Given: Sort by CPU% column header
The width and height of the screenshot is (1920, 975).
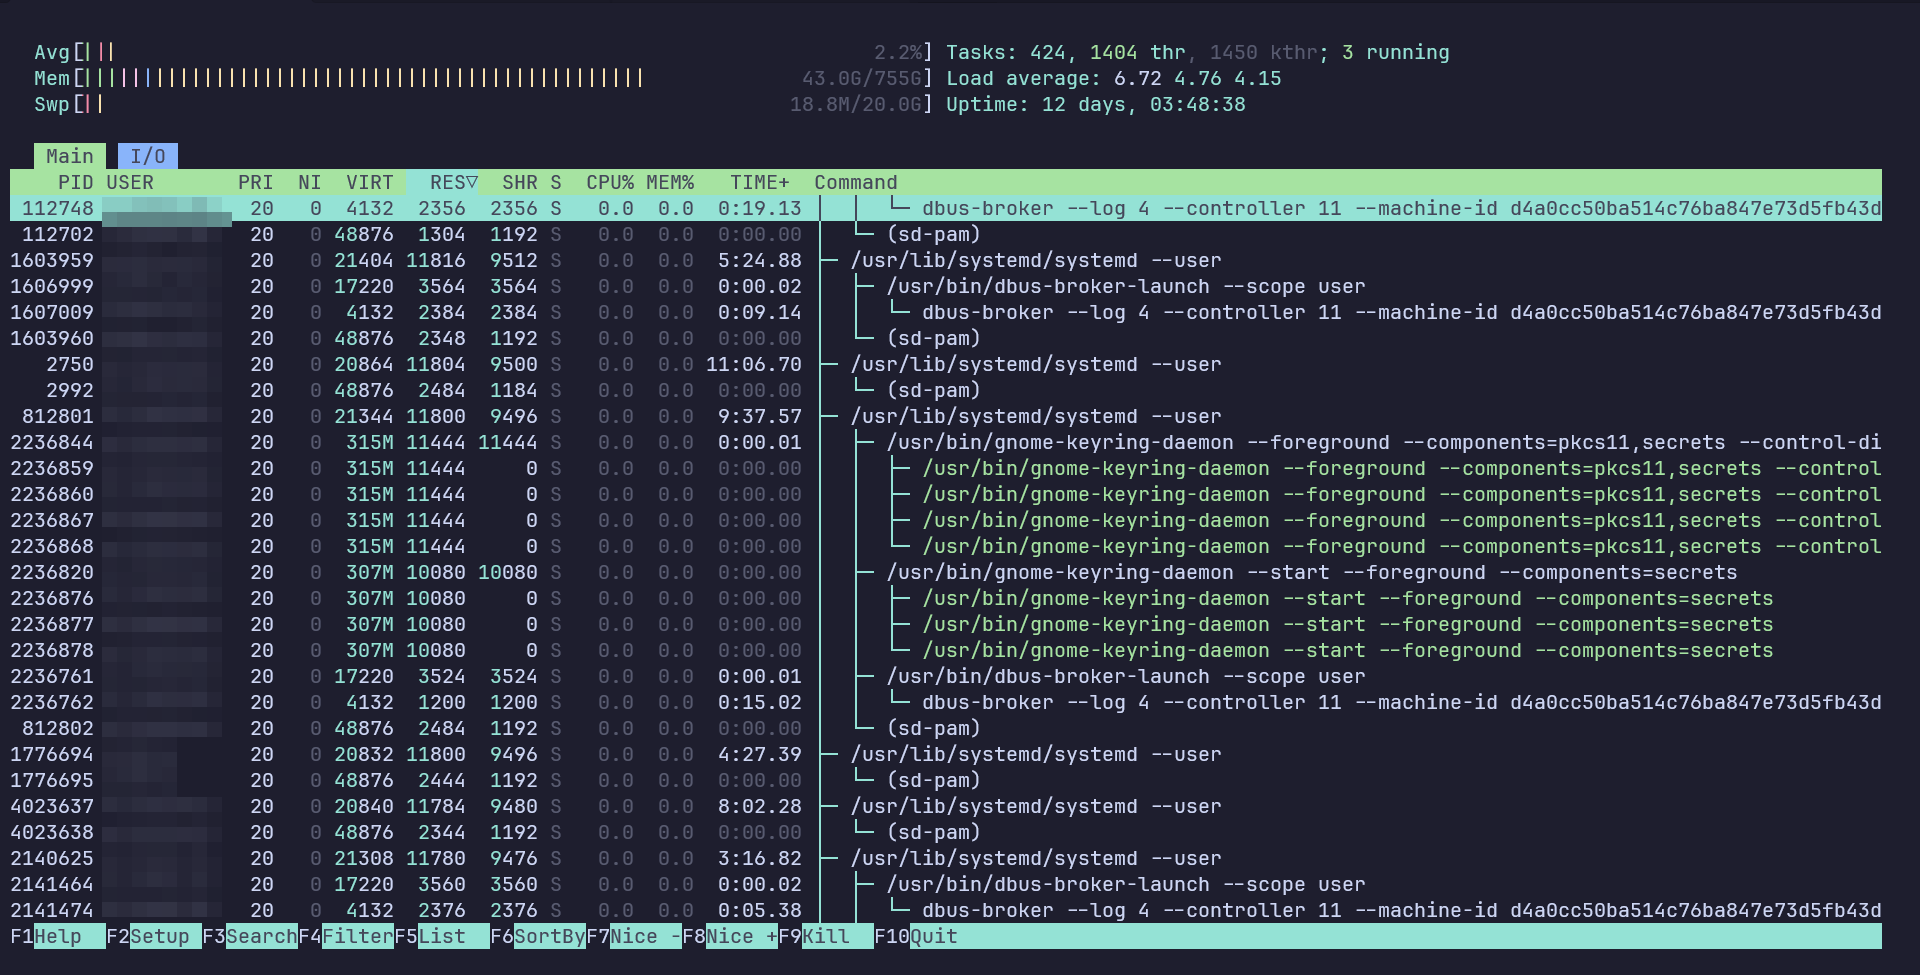Looking at the screenshot, I should tap(610, 182).
